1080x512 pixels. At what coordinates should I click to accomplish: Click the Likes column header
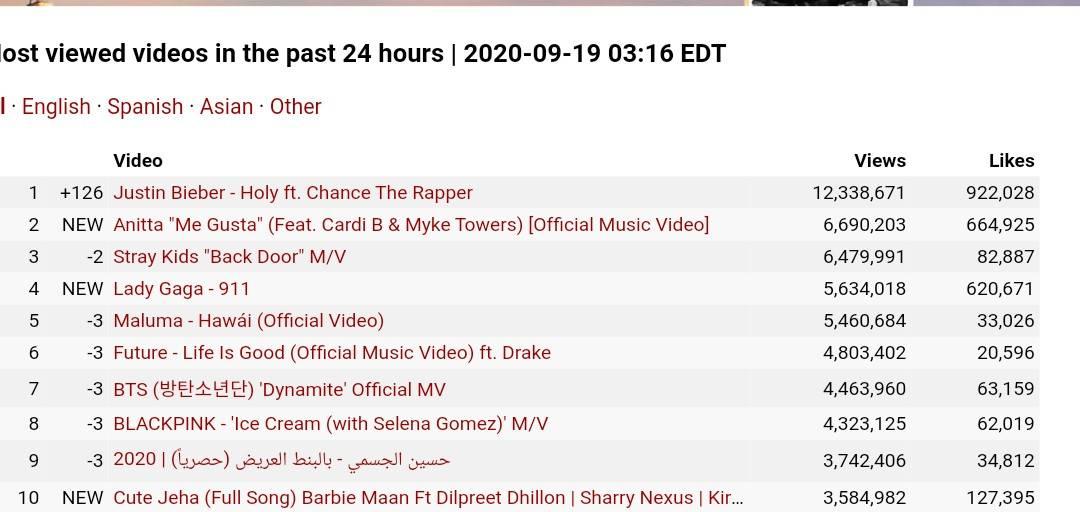pos(1011,161)
